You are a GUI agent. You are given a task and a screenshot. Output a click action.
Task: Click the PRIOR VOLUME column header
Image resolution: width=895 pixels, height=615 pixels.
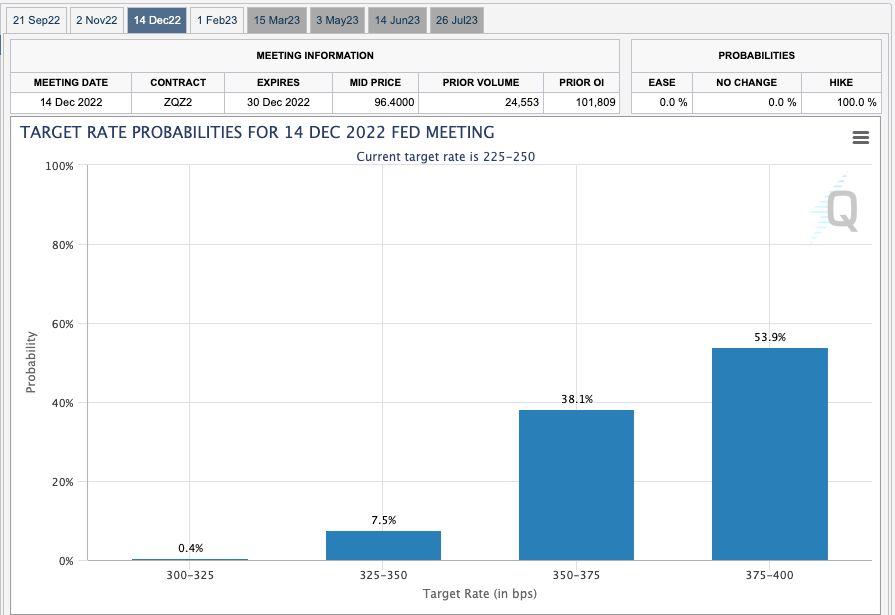click(x=481, y=82)
